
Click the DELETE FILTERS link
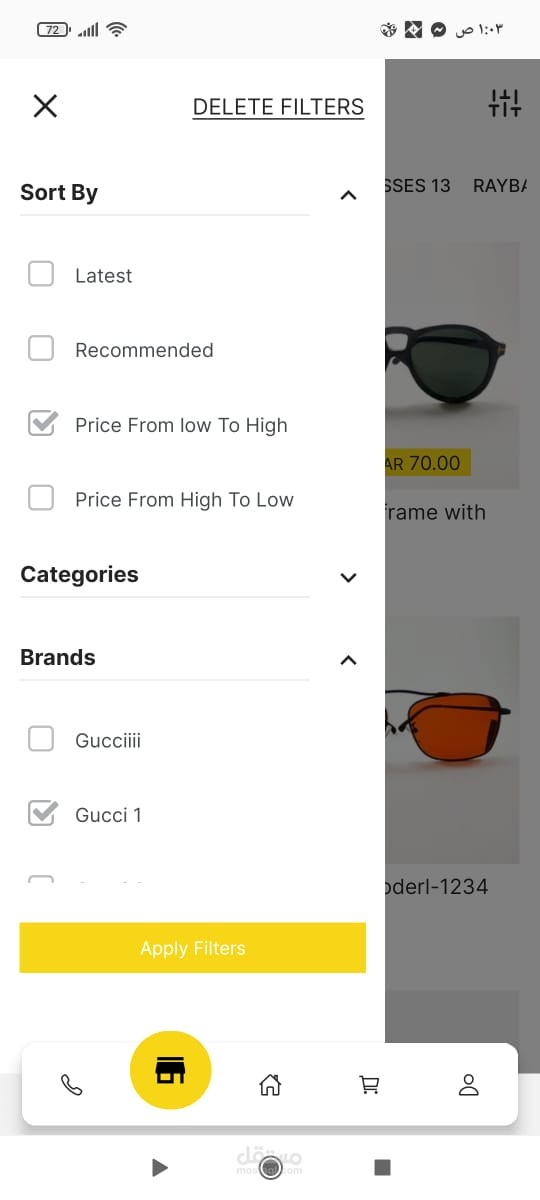point(278,107)
